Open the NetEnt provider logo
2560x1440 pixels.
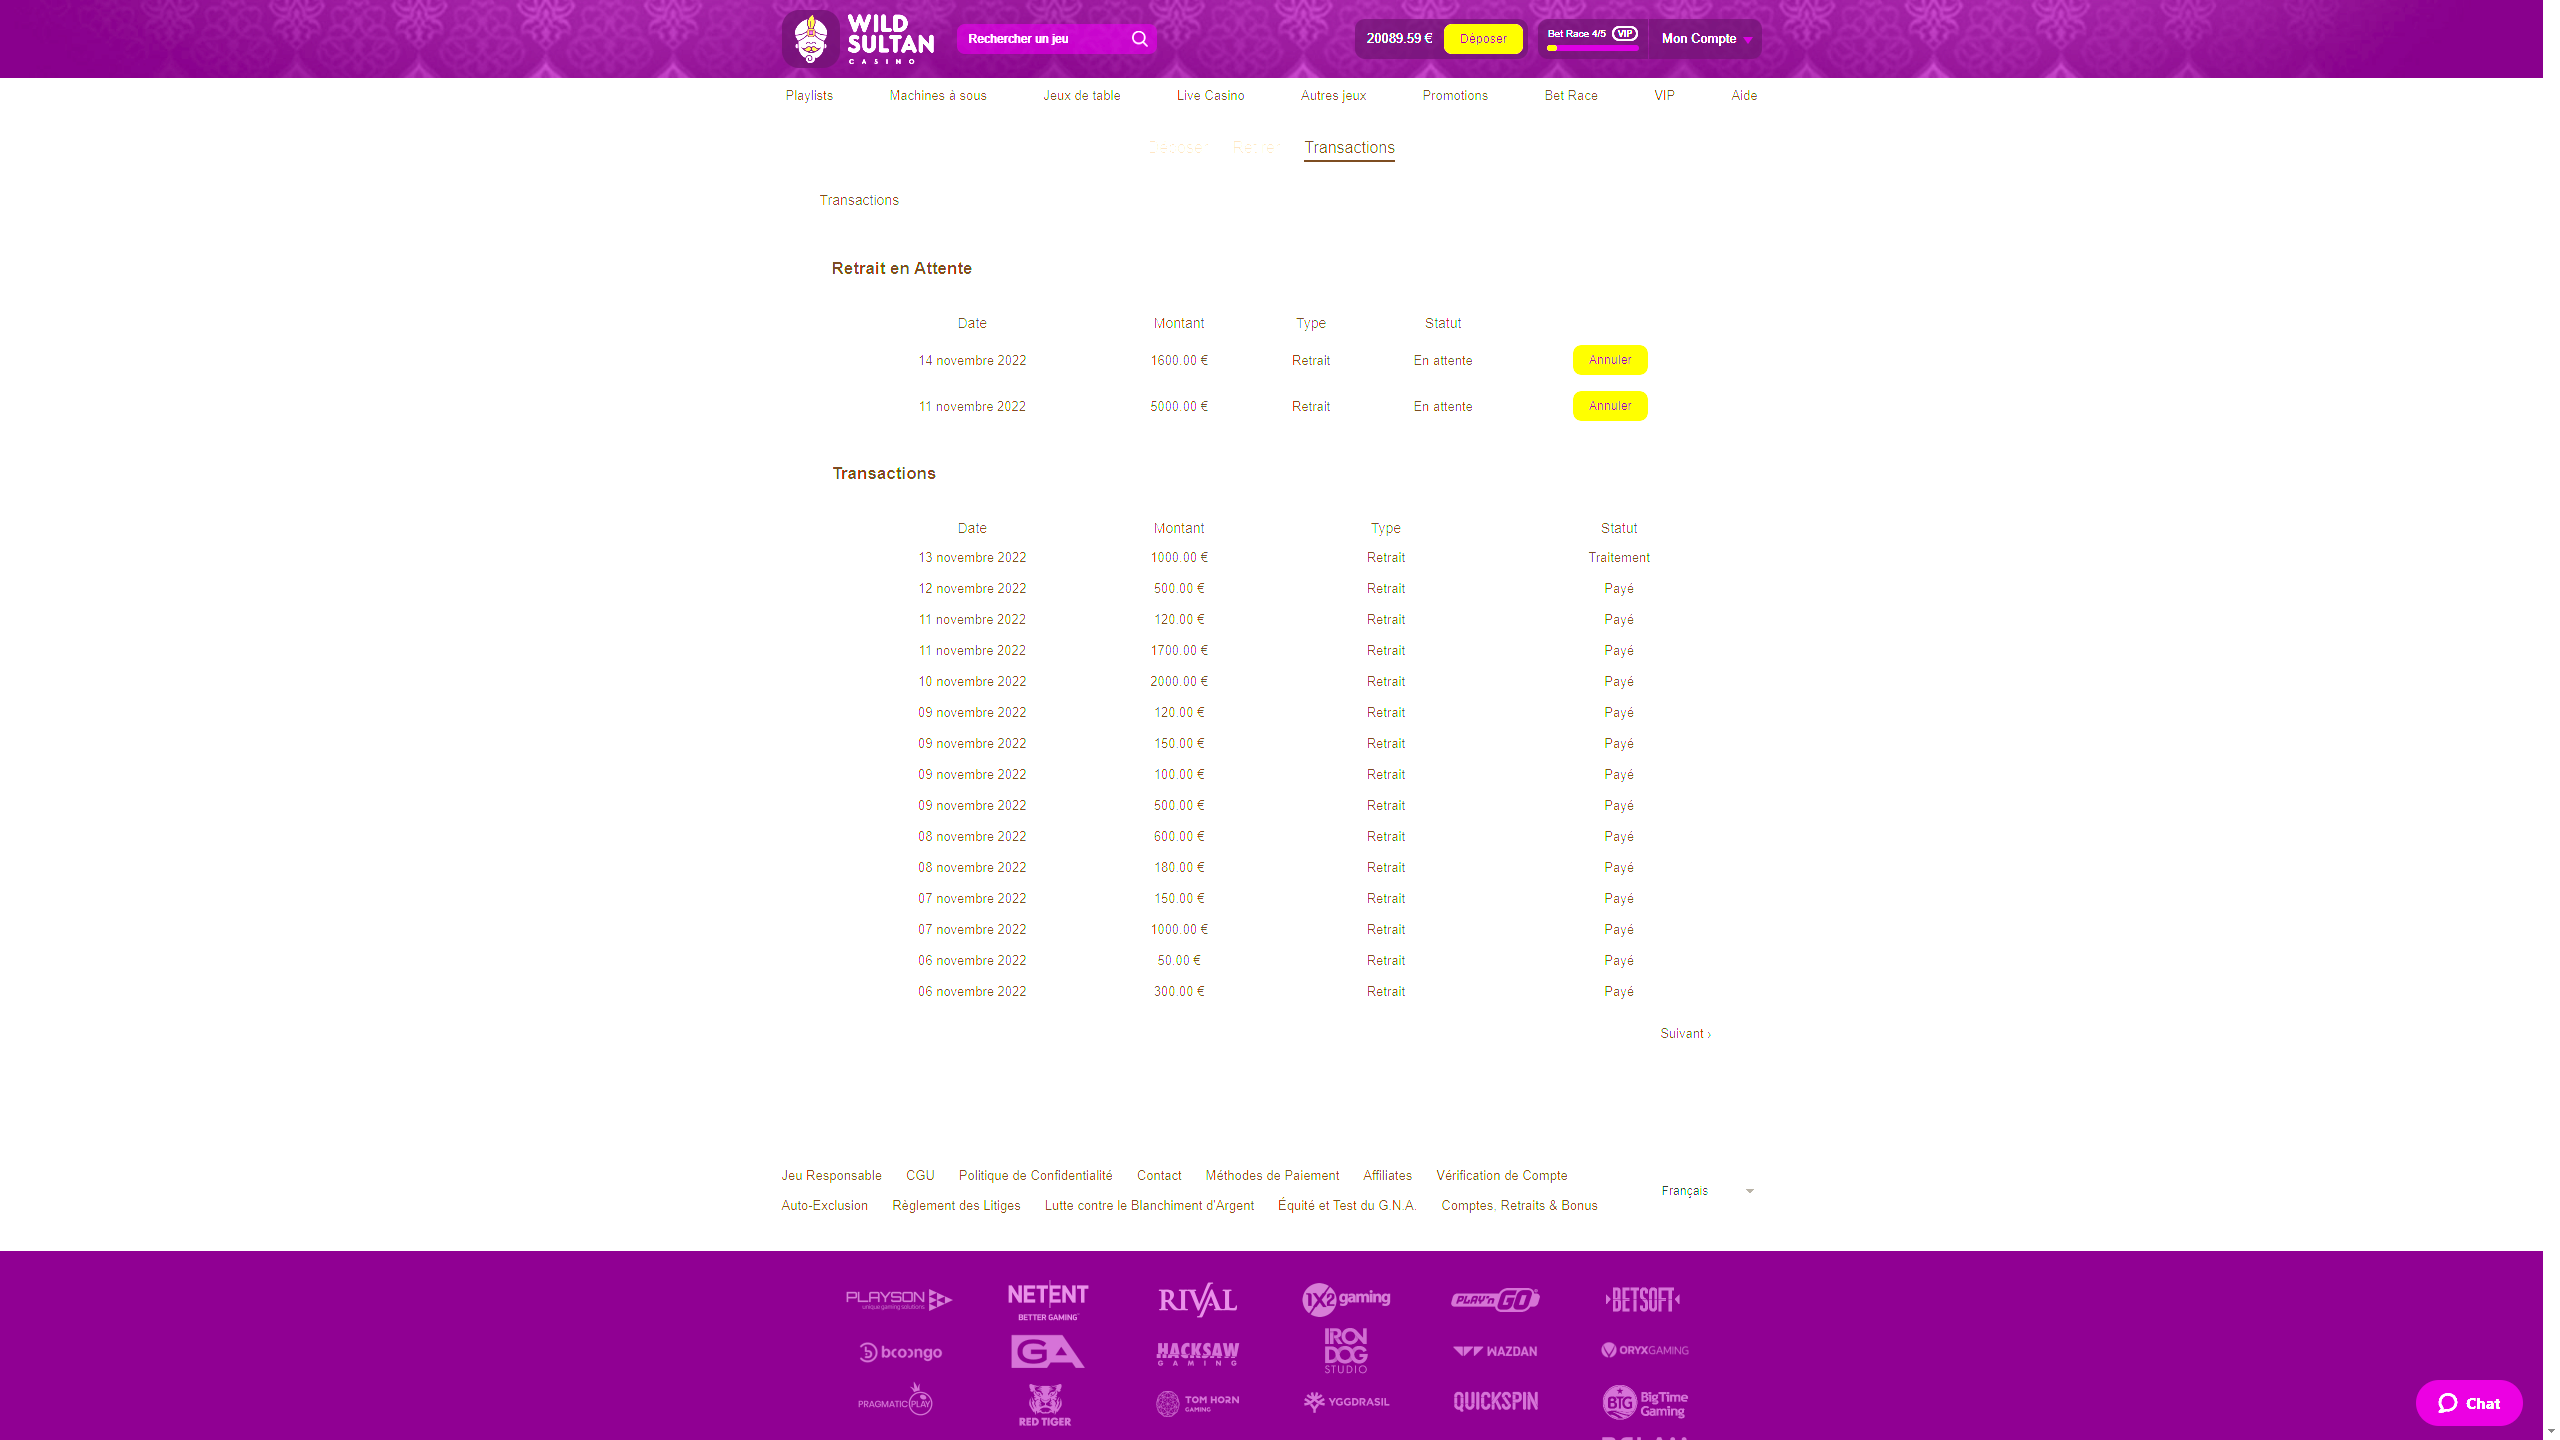(1047, 1300)
